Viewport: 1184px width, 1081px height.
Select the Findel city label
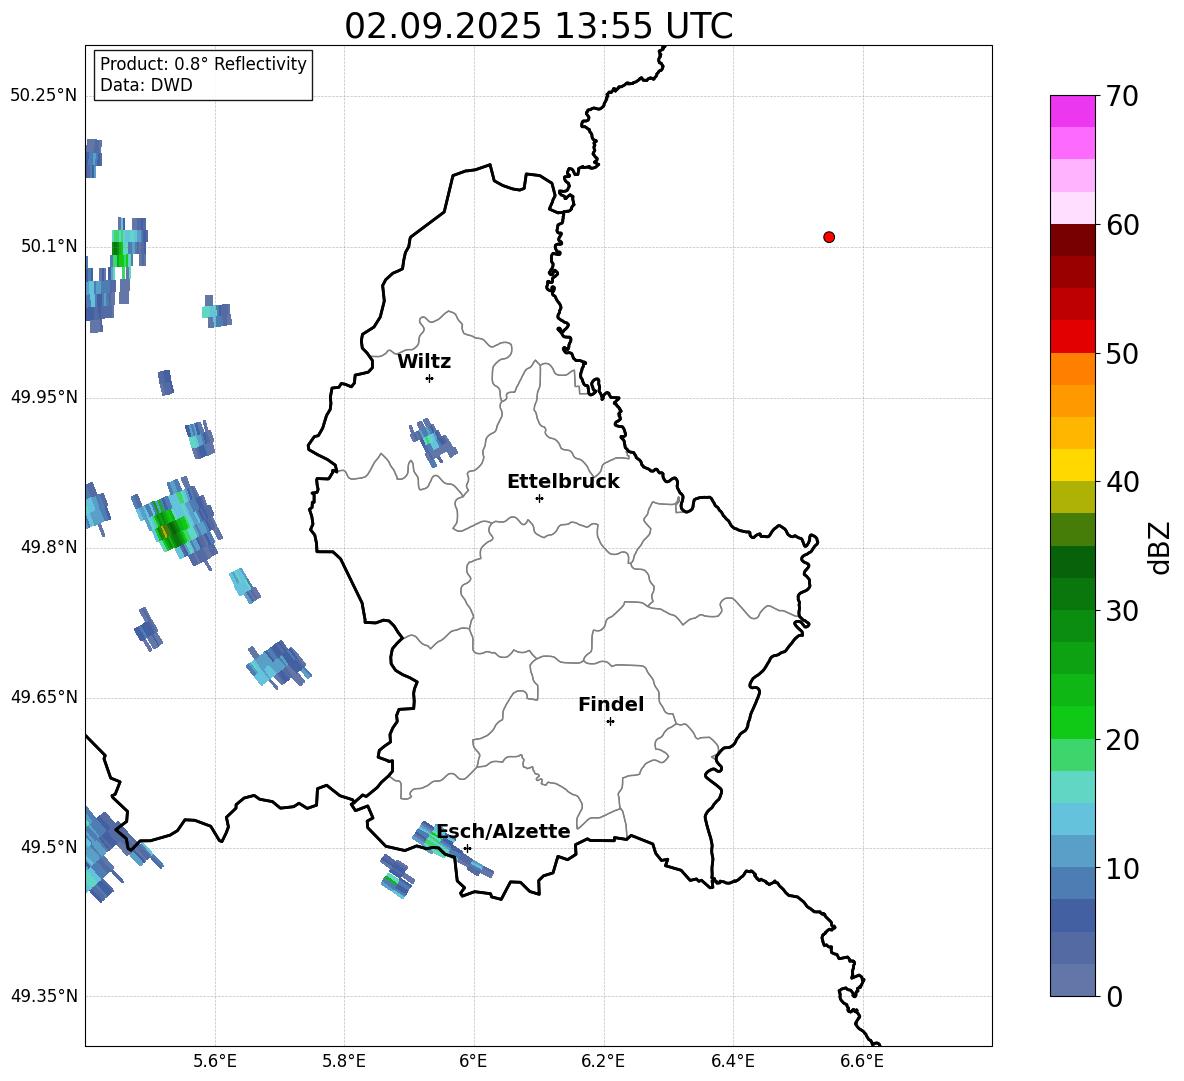(611, 704)
